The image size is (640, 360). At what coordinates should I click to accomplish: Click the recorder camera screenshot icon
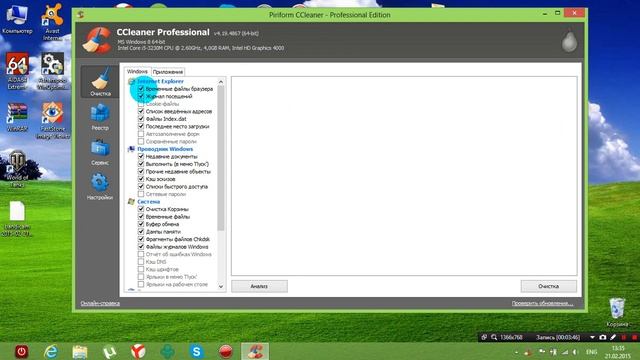tap(603, 338)
